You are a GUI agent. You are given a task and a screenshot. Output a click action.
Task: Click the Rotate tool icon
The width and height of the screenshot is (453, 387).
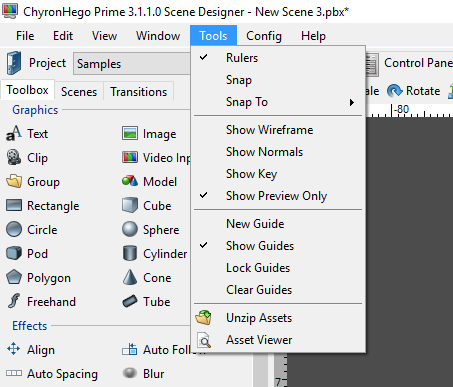tap(395, 91)
